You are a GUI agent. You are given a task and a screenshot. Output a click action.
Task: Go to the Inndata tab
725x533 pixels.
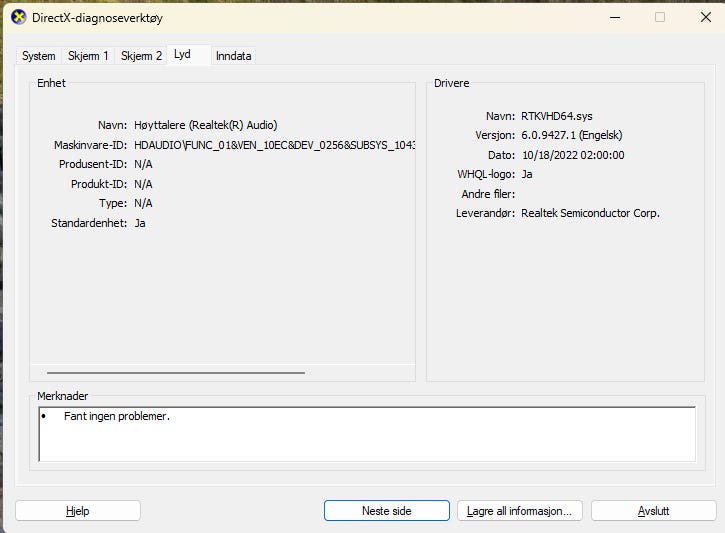[x=233, y=56]
